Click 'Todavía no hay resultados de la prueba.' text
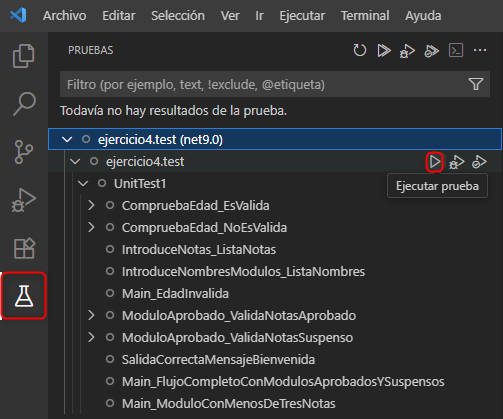 pyautogui.click(x=173, y=111)
